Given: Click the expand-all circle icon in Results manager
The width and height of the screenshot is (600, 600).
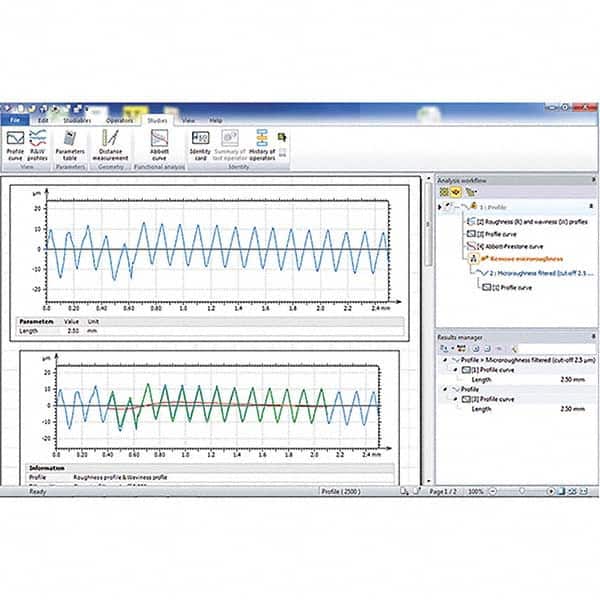Looking at the screenshot, I should 476,349.
